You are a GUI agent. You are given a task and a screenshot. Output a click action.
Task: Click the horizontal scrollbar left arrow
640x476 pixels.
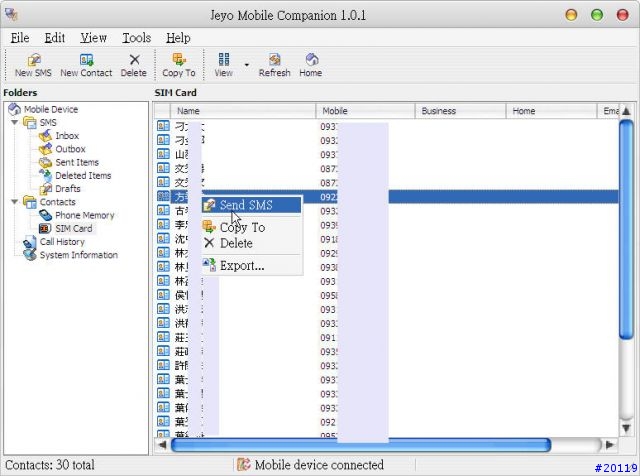162,445
